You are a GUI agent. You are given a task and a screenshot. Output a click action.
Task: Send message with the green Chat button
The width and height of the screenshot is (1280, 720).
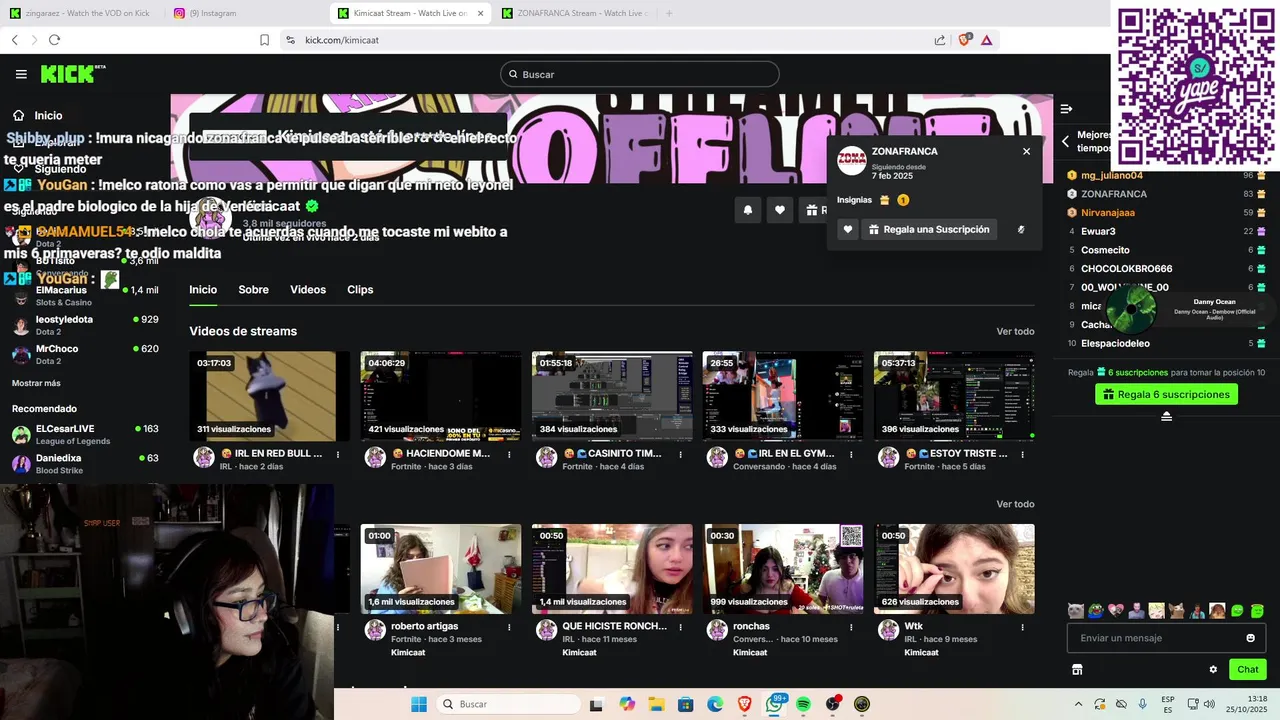[1248, 670]
